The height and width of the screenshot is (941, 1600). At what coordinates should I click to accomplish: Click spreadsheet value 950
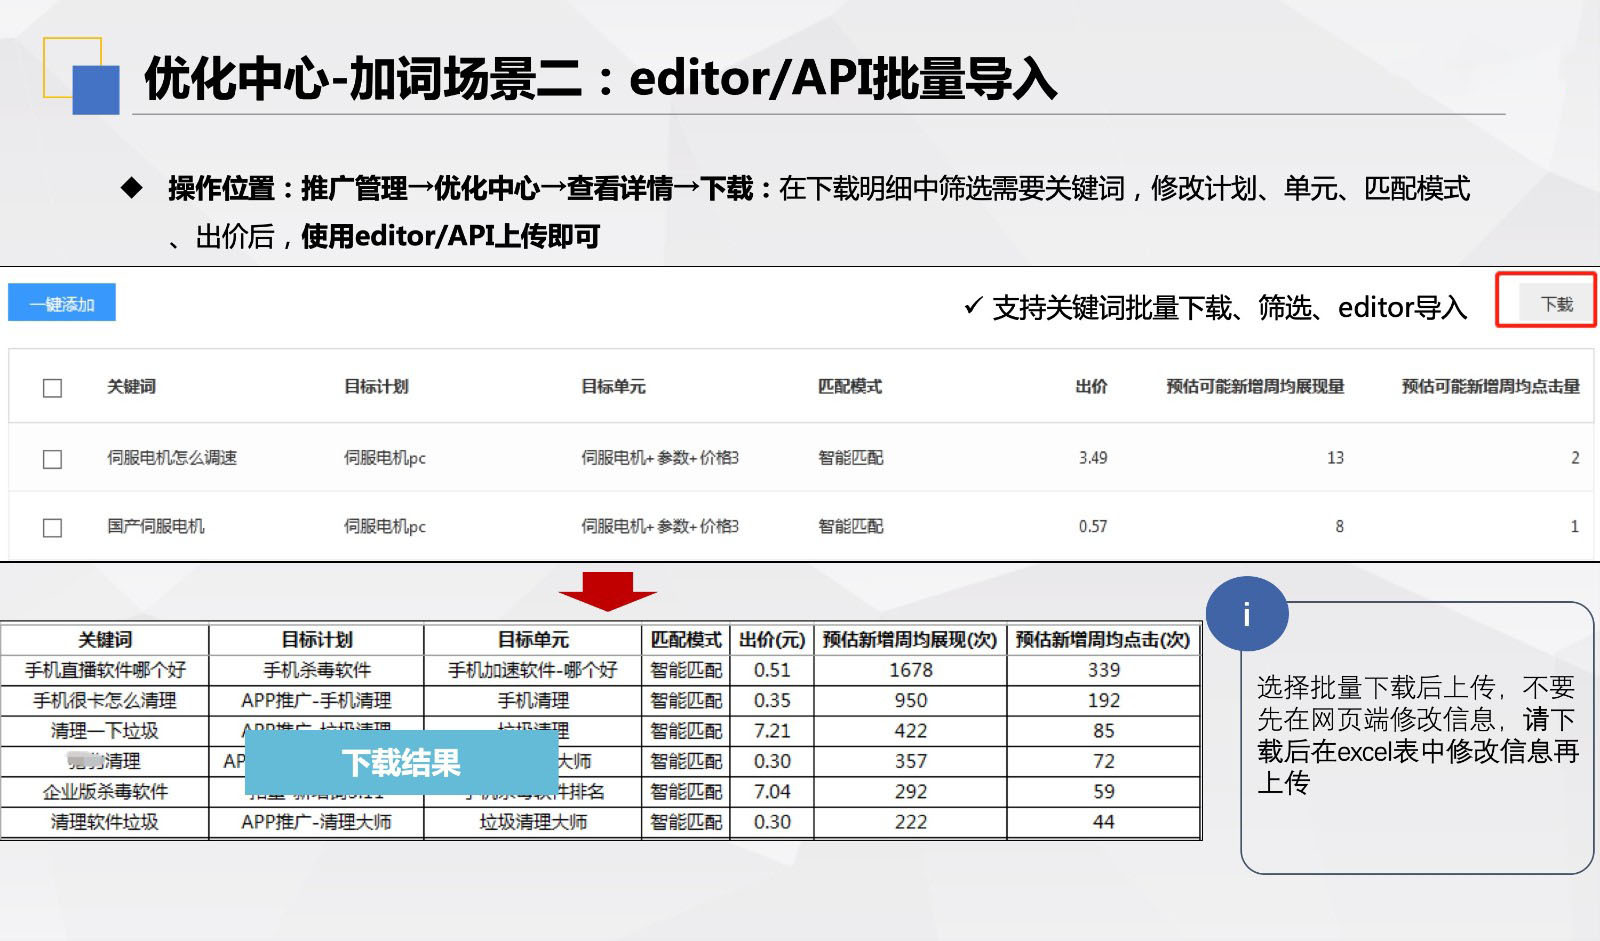911,700
